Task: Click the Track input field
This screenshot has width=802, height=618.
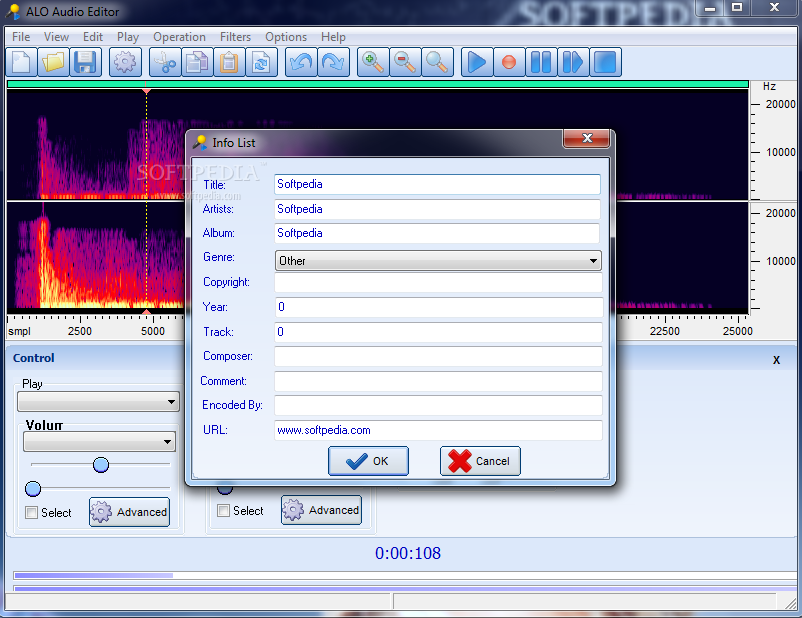Action: 438,332
